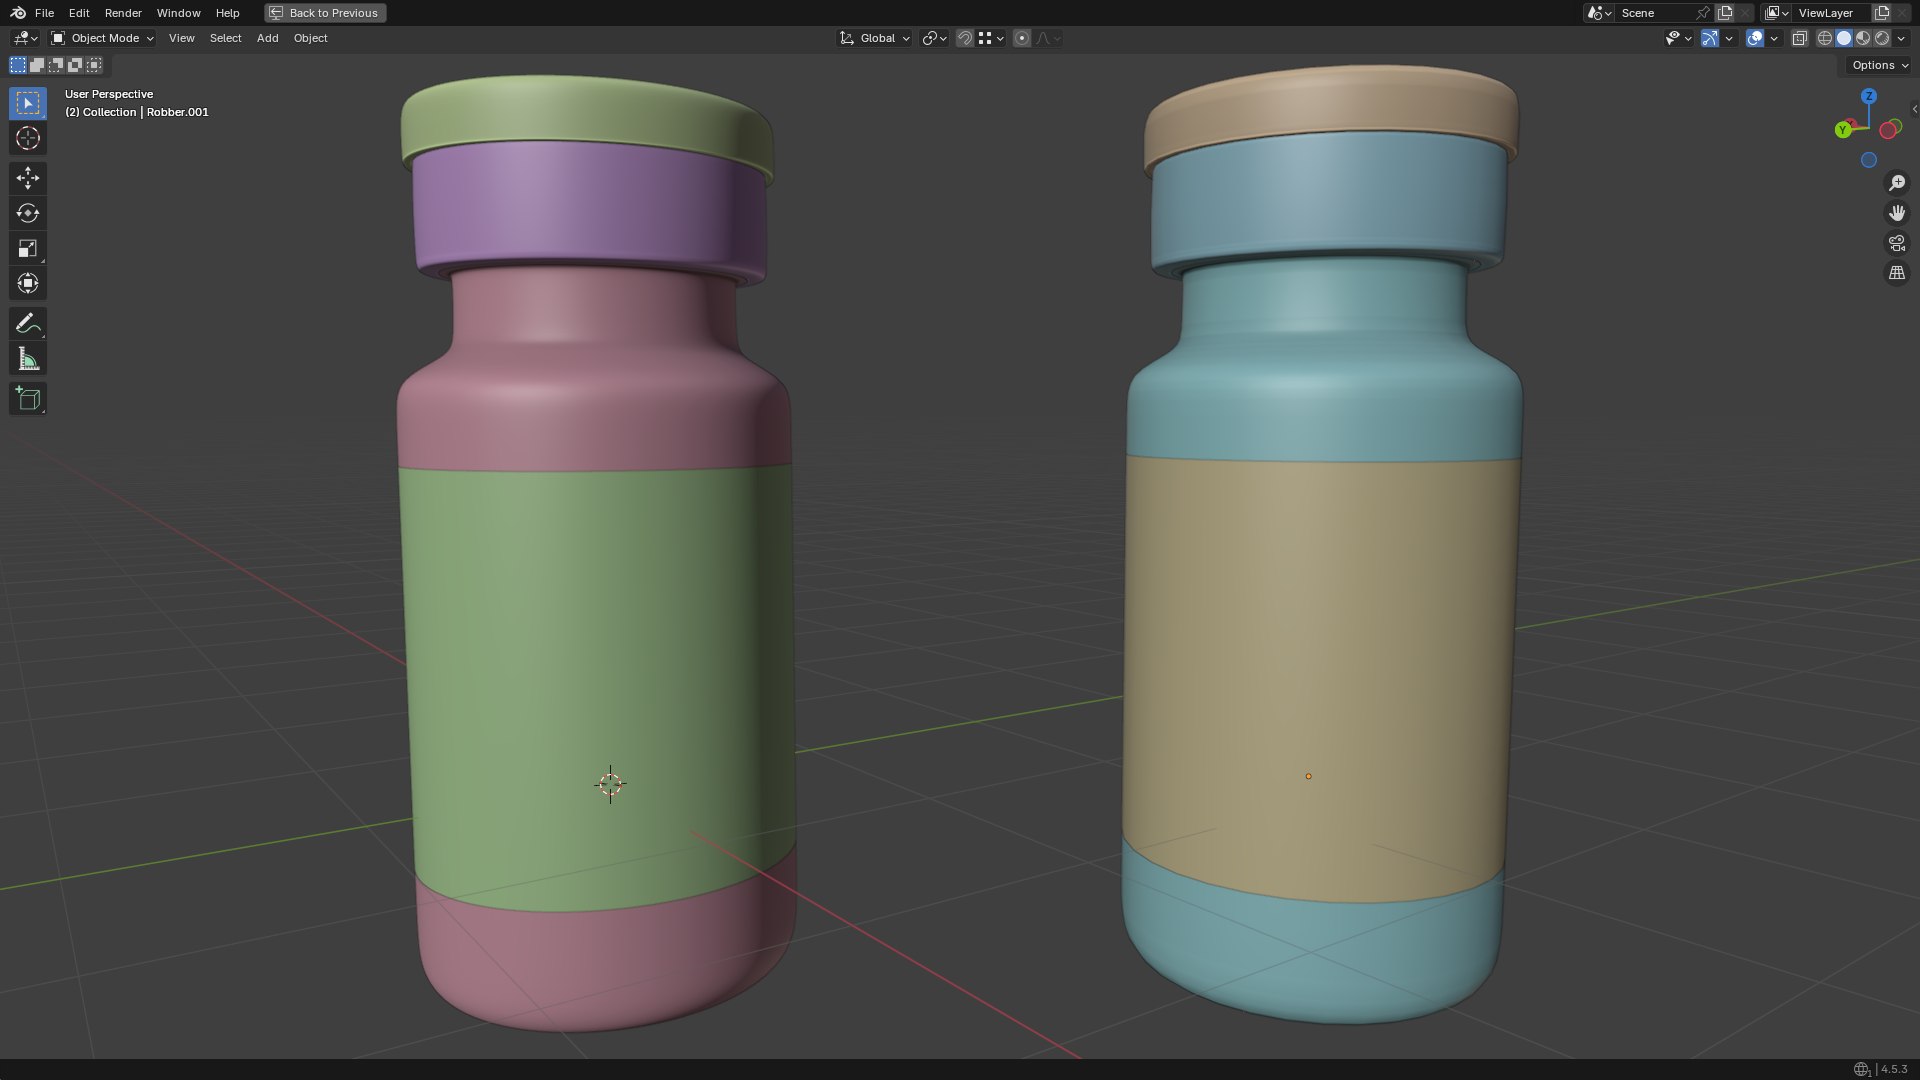Open the pivot point dropdown
The height and width of the screenshot is (1080, 1920).
935,38
